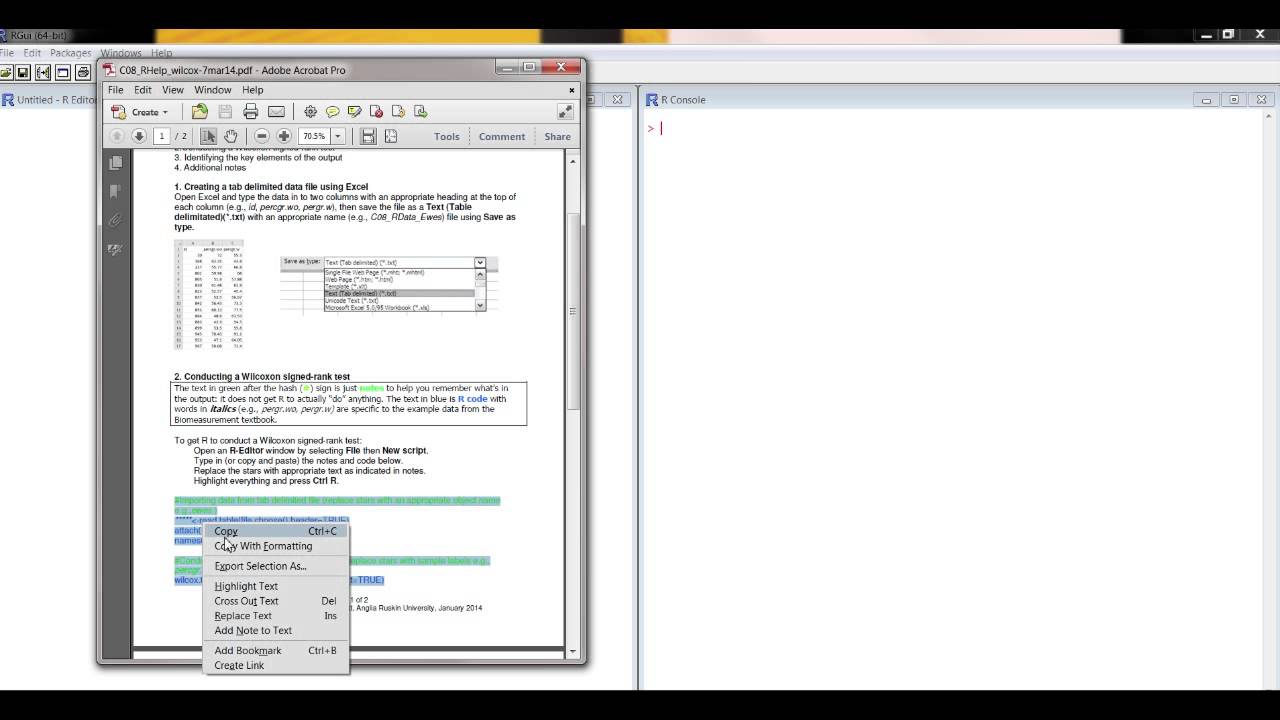
Task: Select Add Note to Text
Action: (277, 630)
